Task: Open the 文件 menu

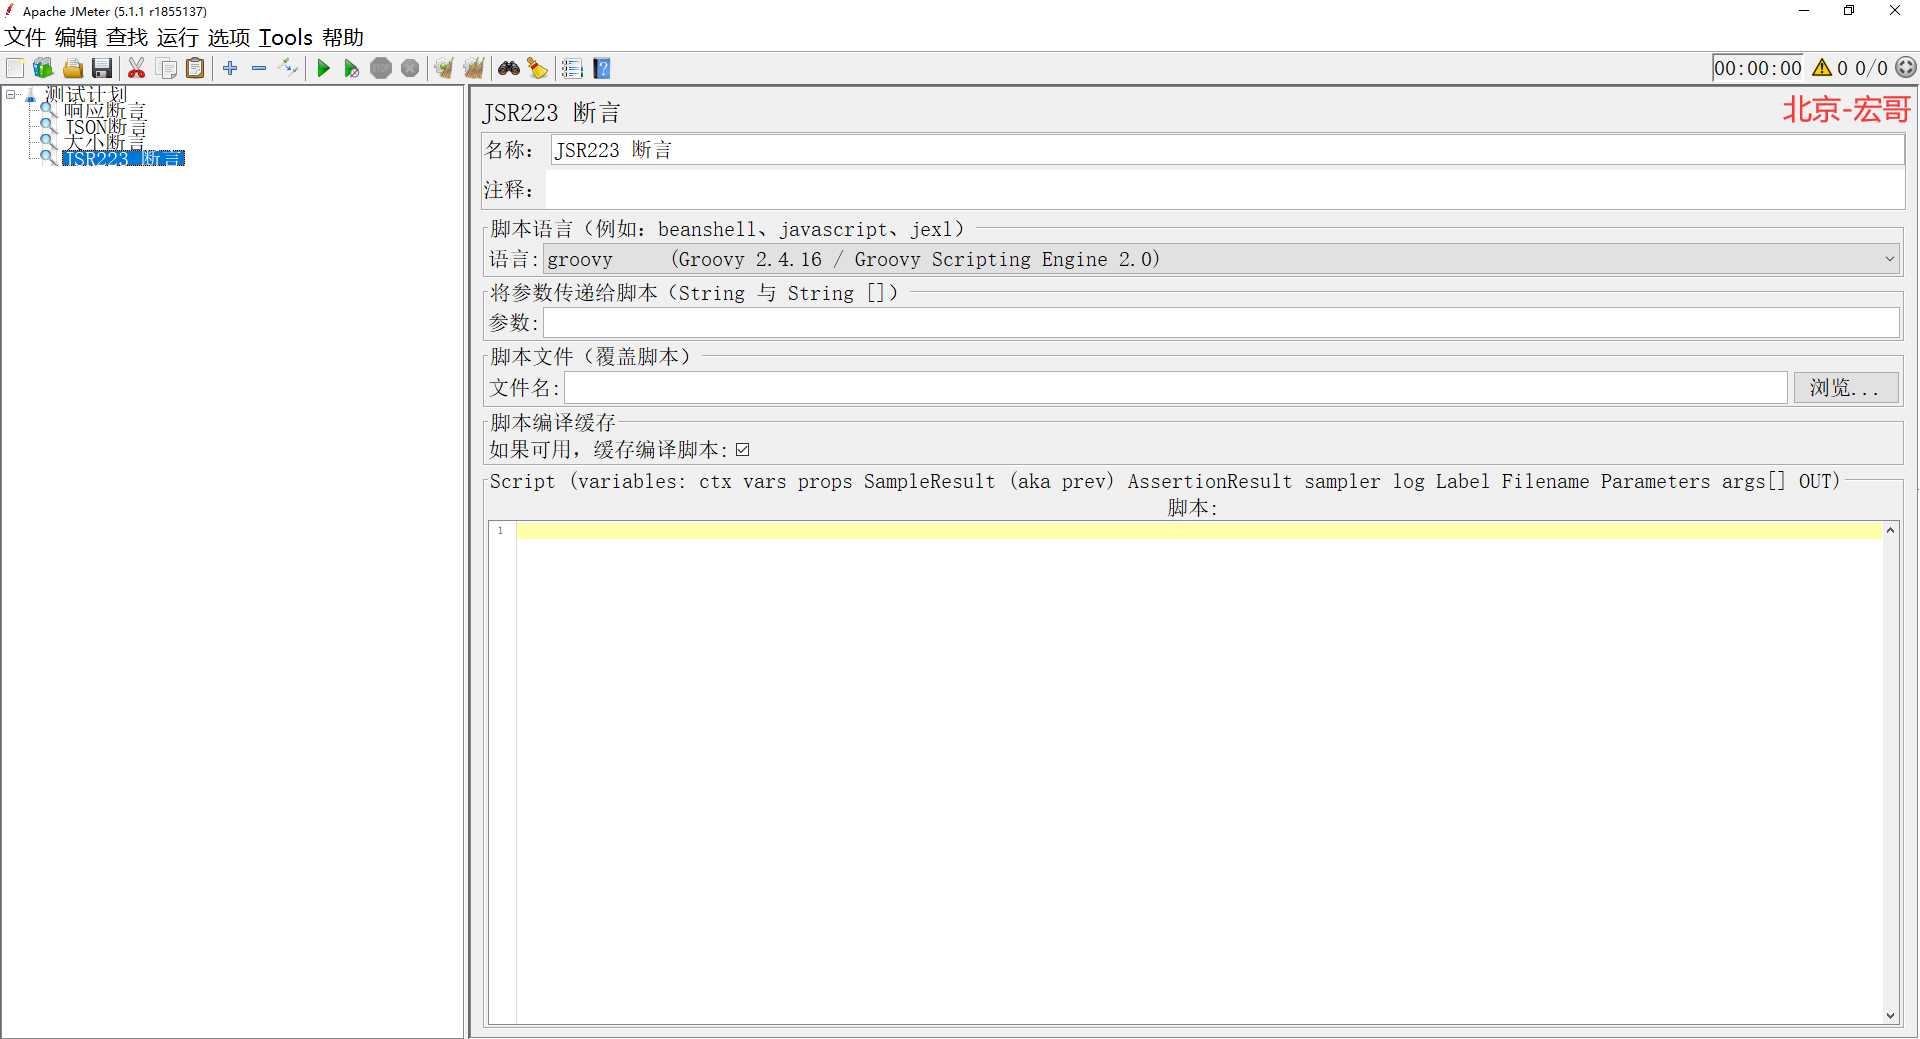Action: coord(25,38)
